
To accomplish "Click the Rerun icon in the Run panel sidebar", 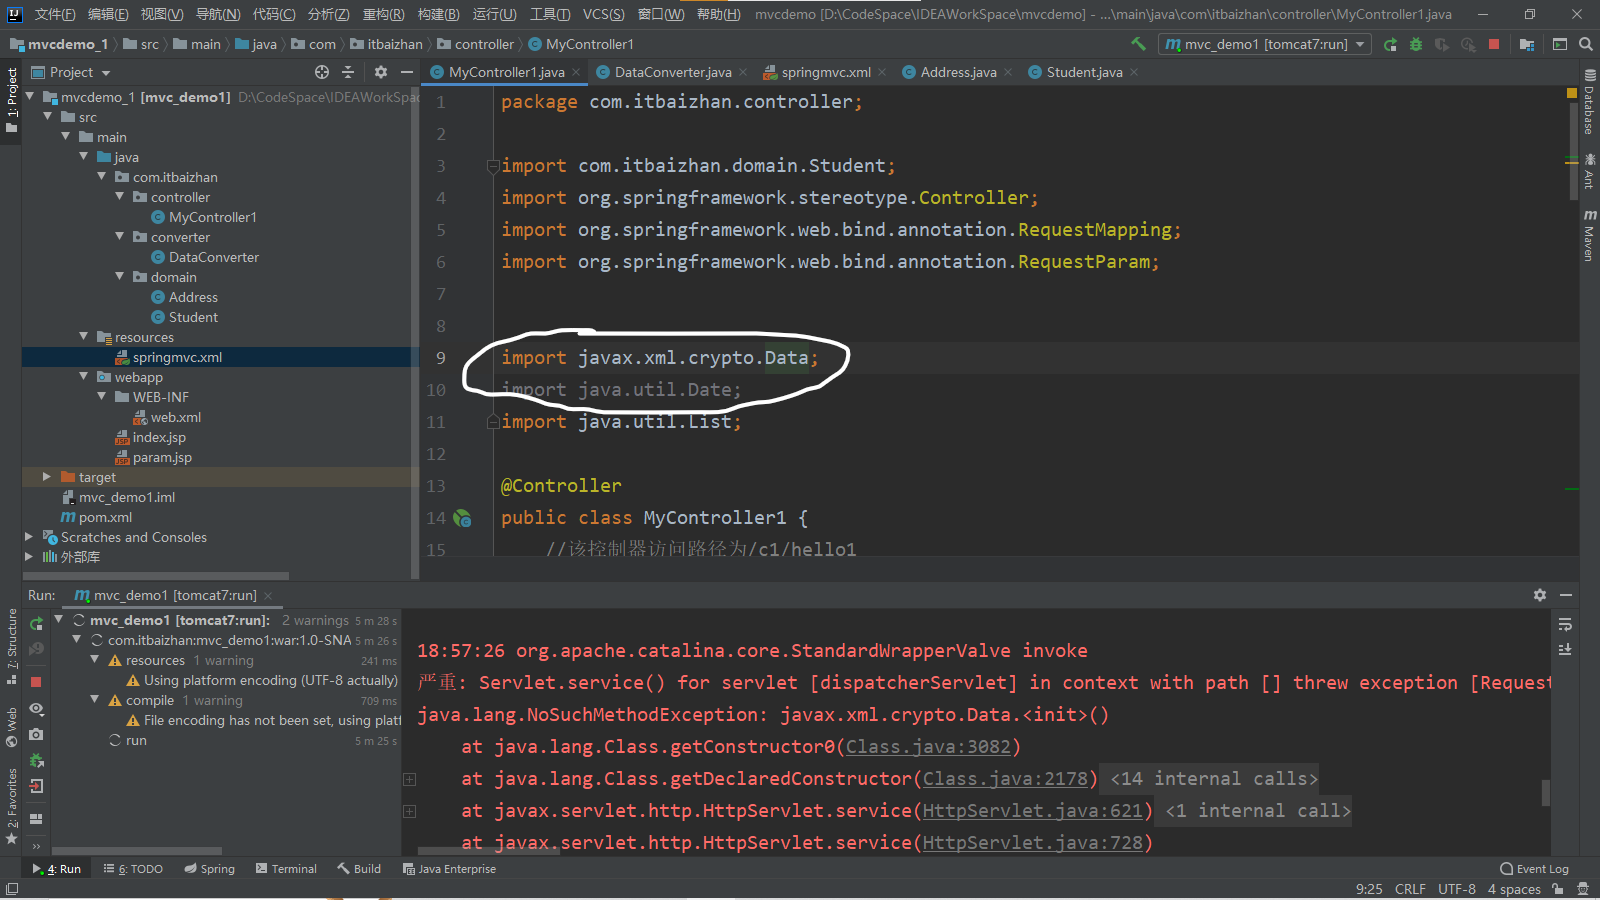I will click(37, 623).
